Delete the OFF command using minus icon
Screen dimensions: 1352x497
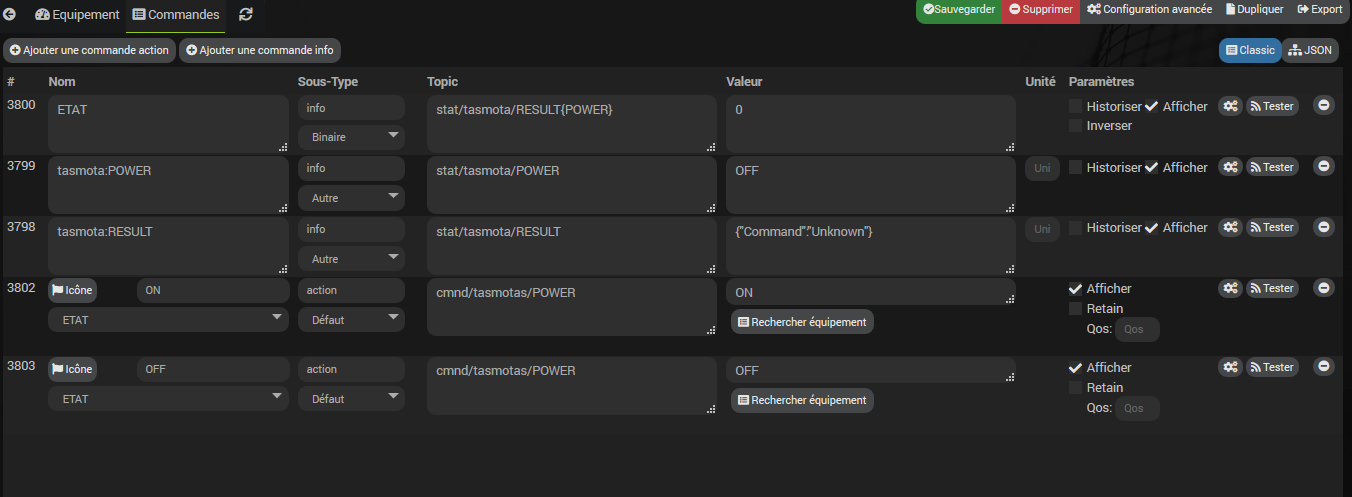[x=1323, y=367]
